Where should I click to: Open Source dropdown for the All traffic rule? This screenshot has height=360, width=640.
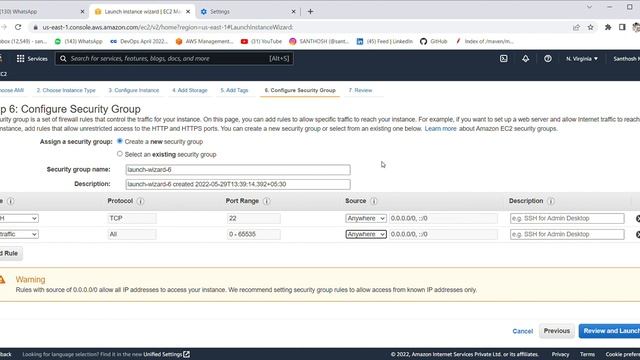(x=366, y=234)
